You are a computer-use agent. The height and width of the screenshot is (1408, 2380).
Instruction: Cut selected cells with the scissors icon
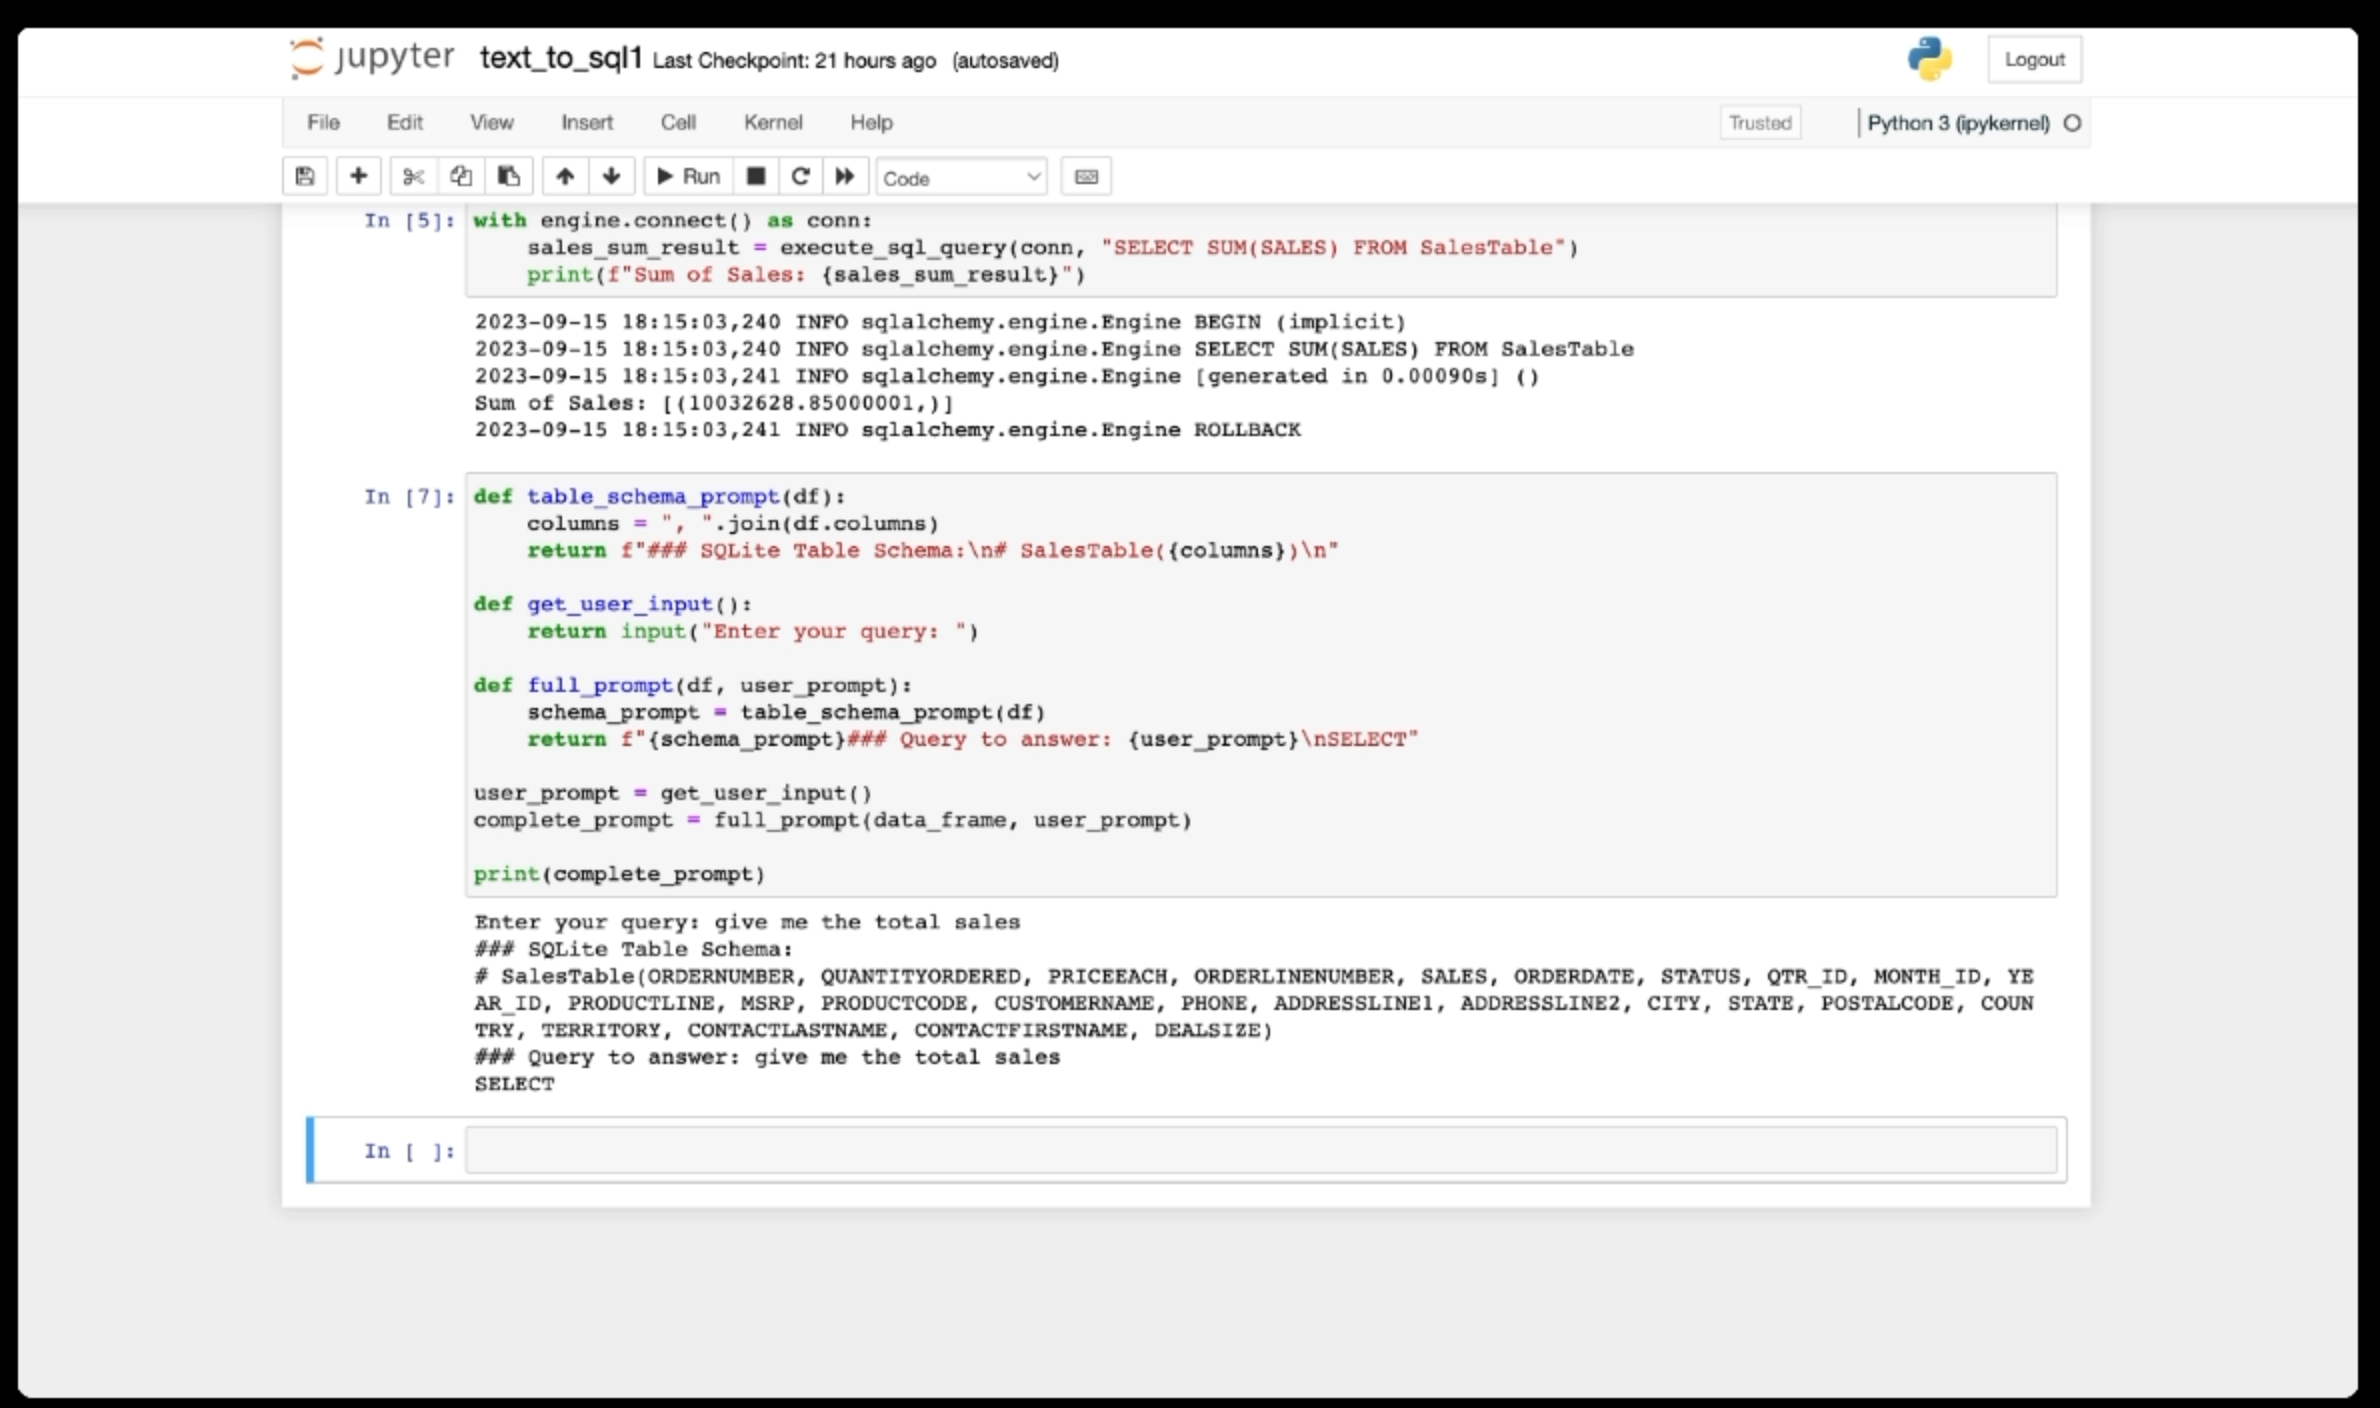click(x=413, y=177)
